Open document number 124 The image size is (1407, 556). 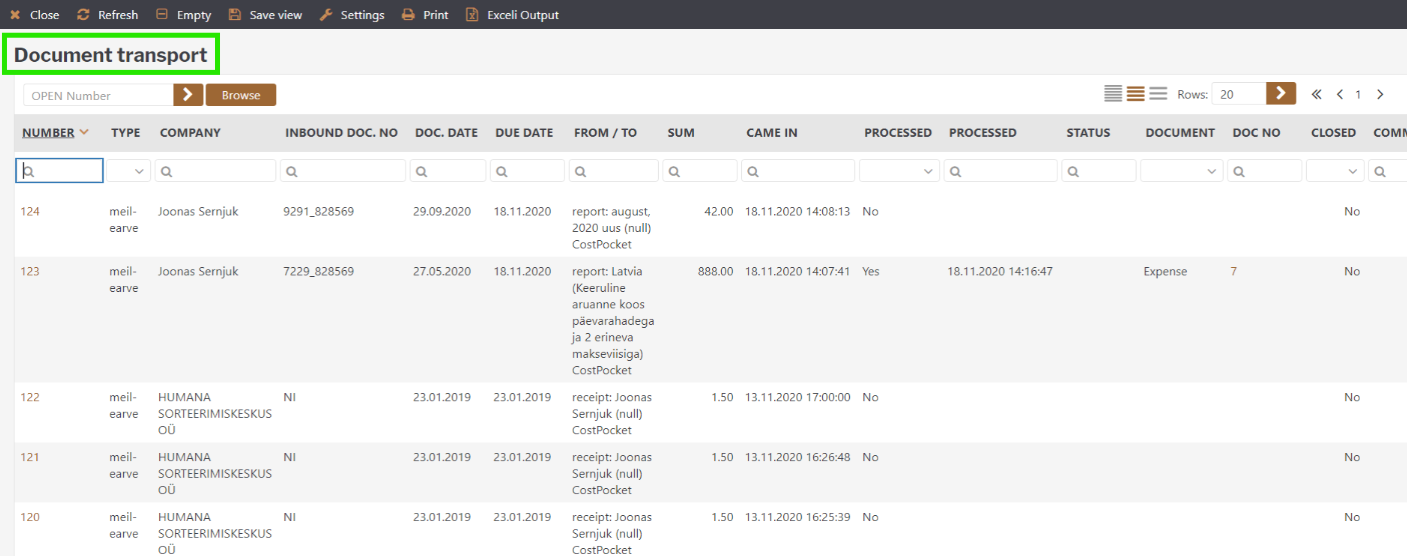31,211
